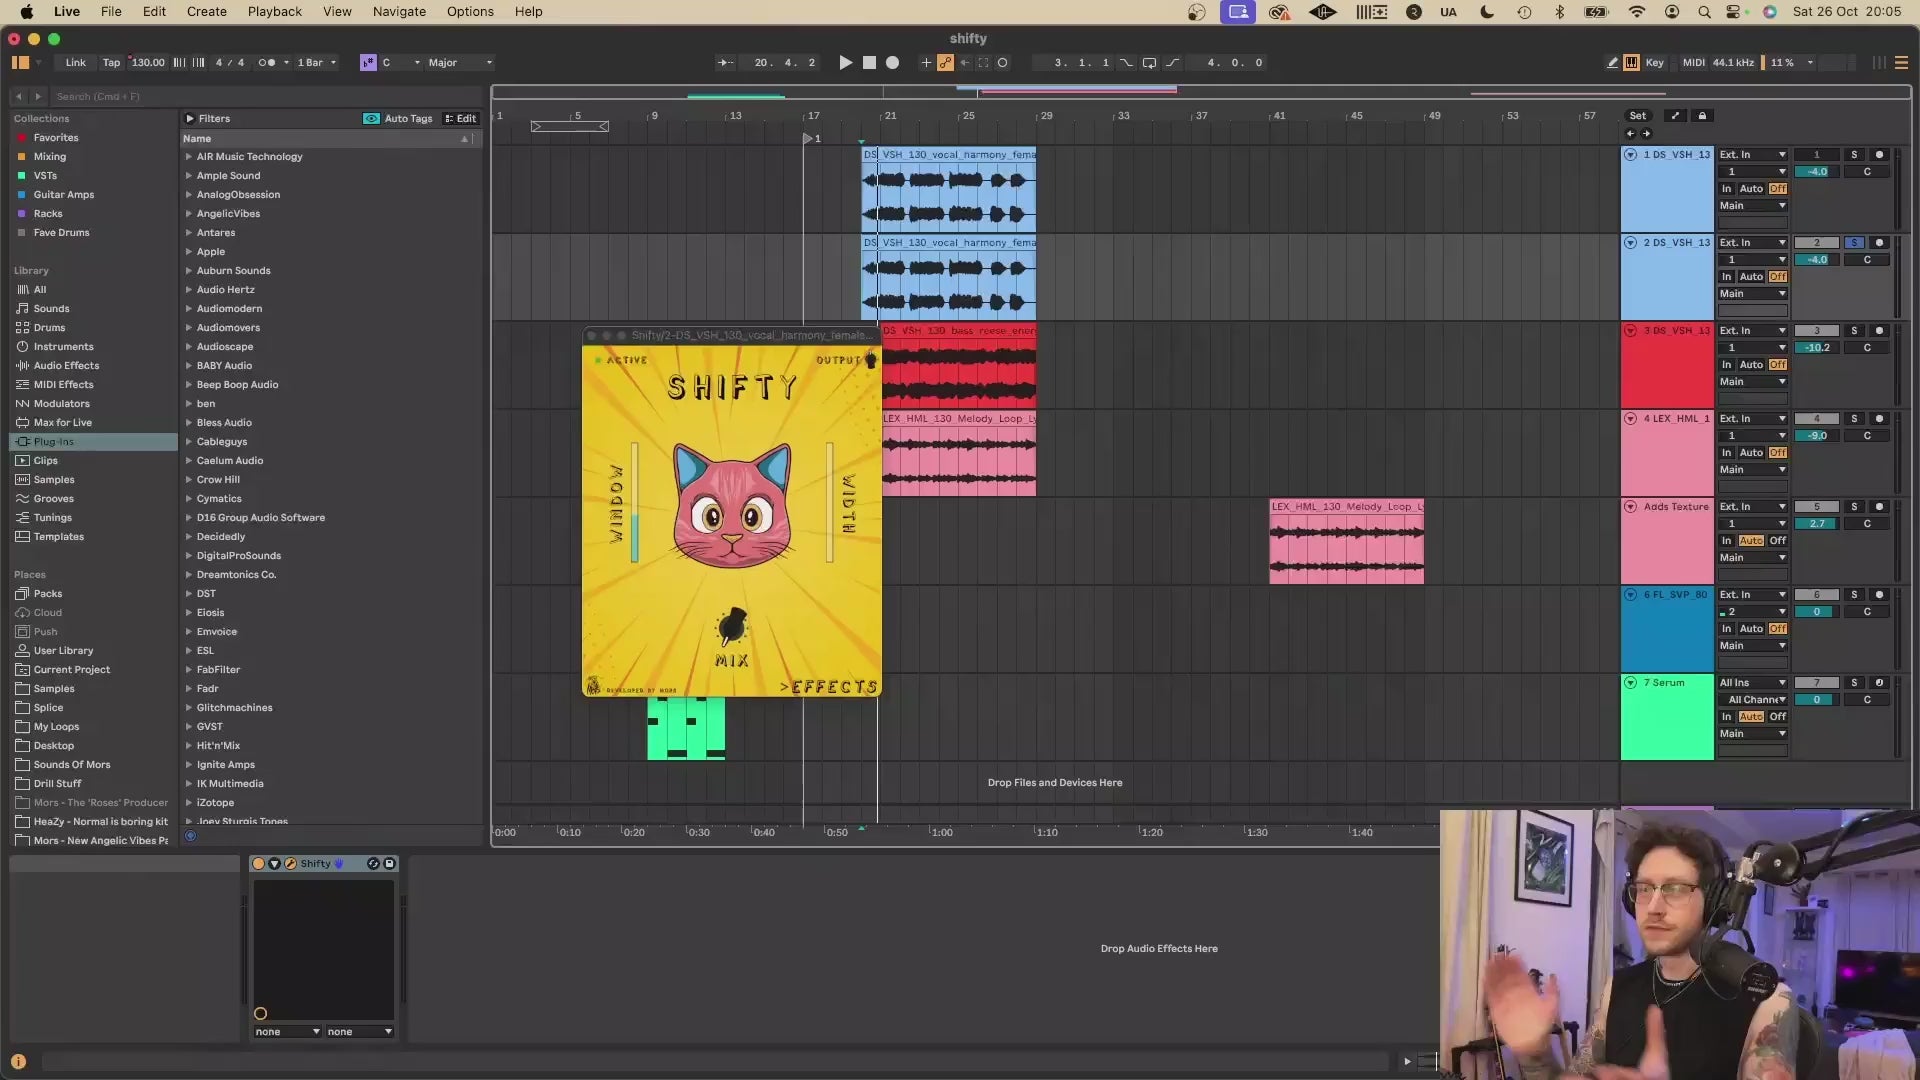This screenshot has height=1080, width=1920.
Task: Jump to the next locator arrow
Action: pyautogui.click(x=1647, y=134)
